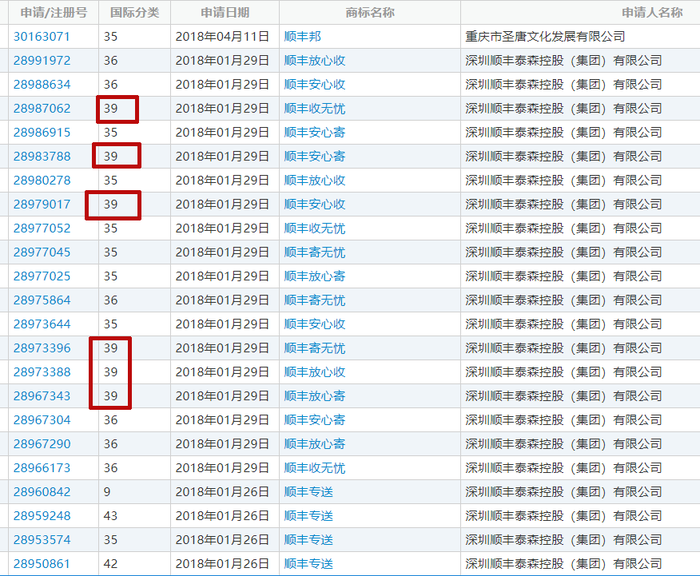The width and height of the screenshot is (700, 576).
Task: Click the date cell 2018年04月11日
Action: pos(222,37)
